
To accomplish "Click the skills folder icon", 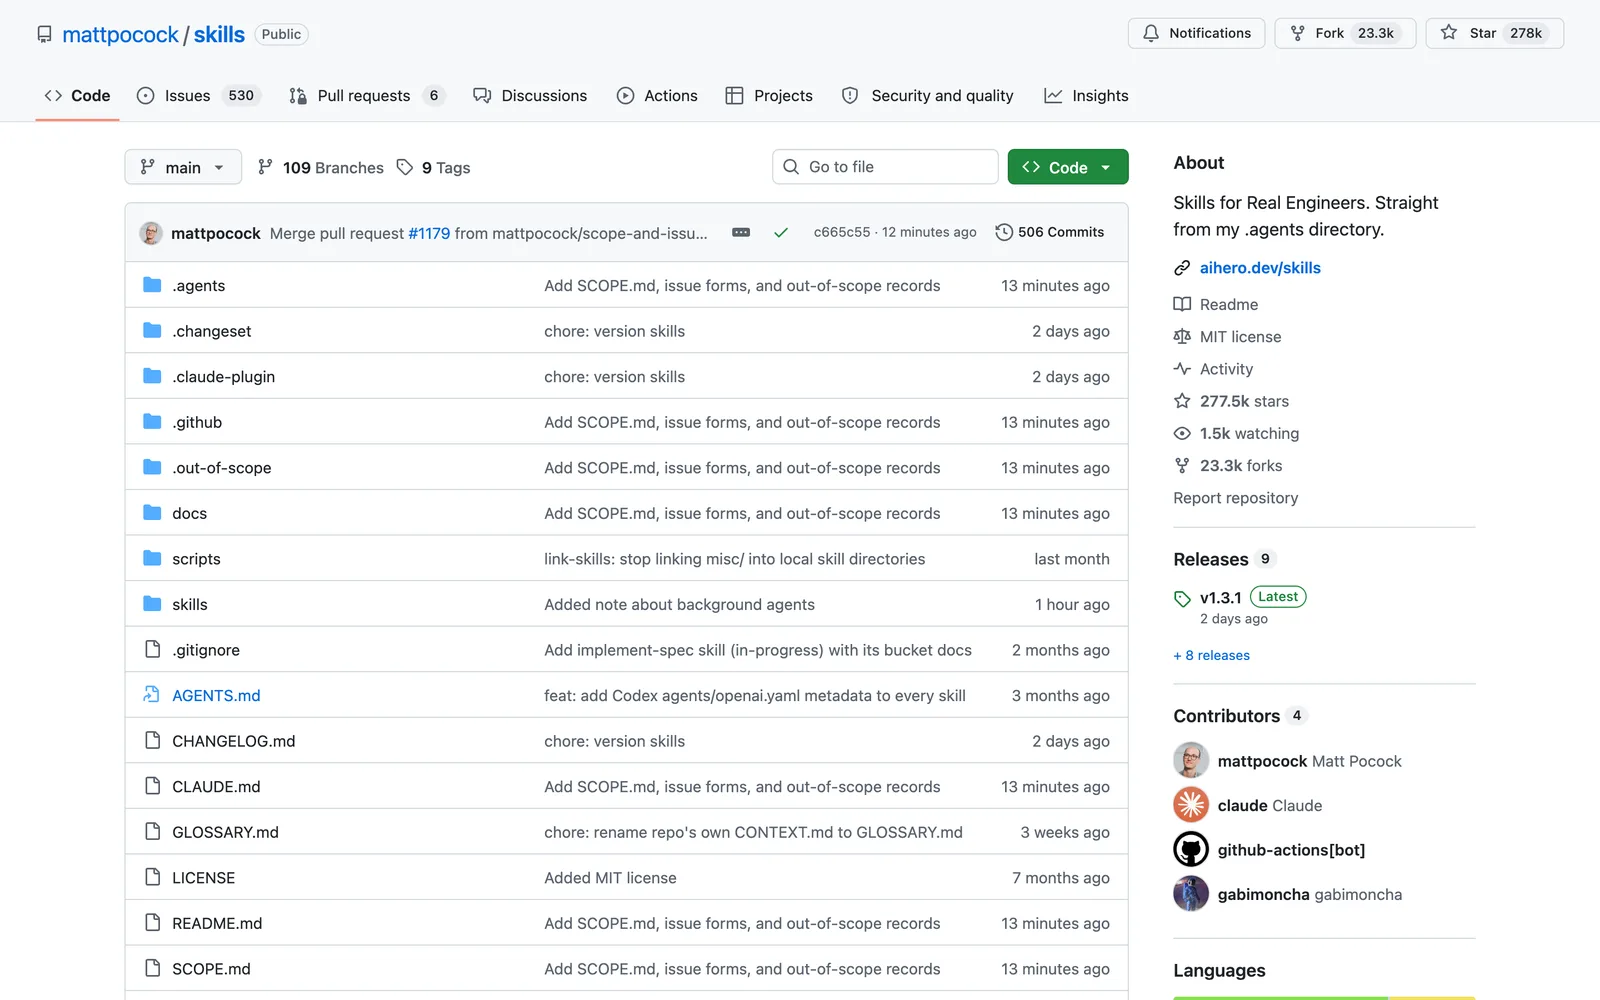I will point(152,604).
